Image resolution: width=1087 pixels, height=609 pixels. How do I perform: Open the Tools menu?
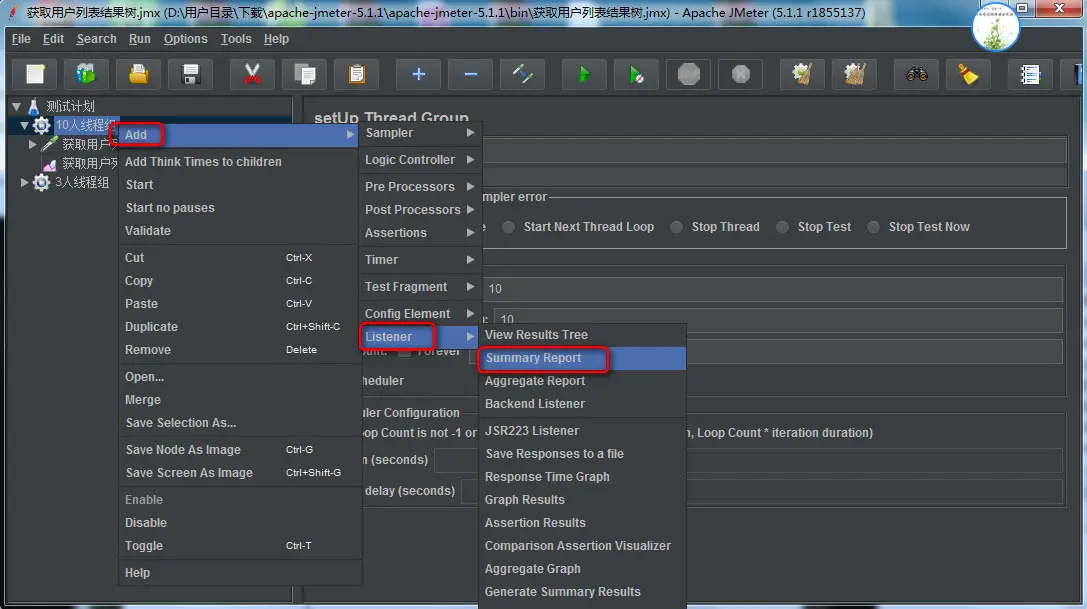[x=236, y=39]
